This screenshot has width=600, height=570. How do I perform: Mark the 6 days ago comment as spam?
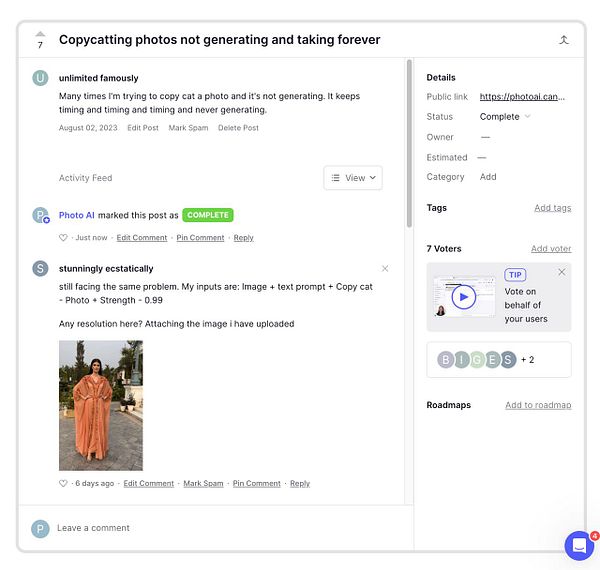tap(203, 483)
